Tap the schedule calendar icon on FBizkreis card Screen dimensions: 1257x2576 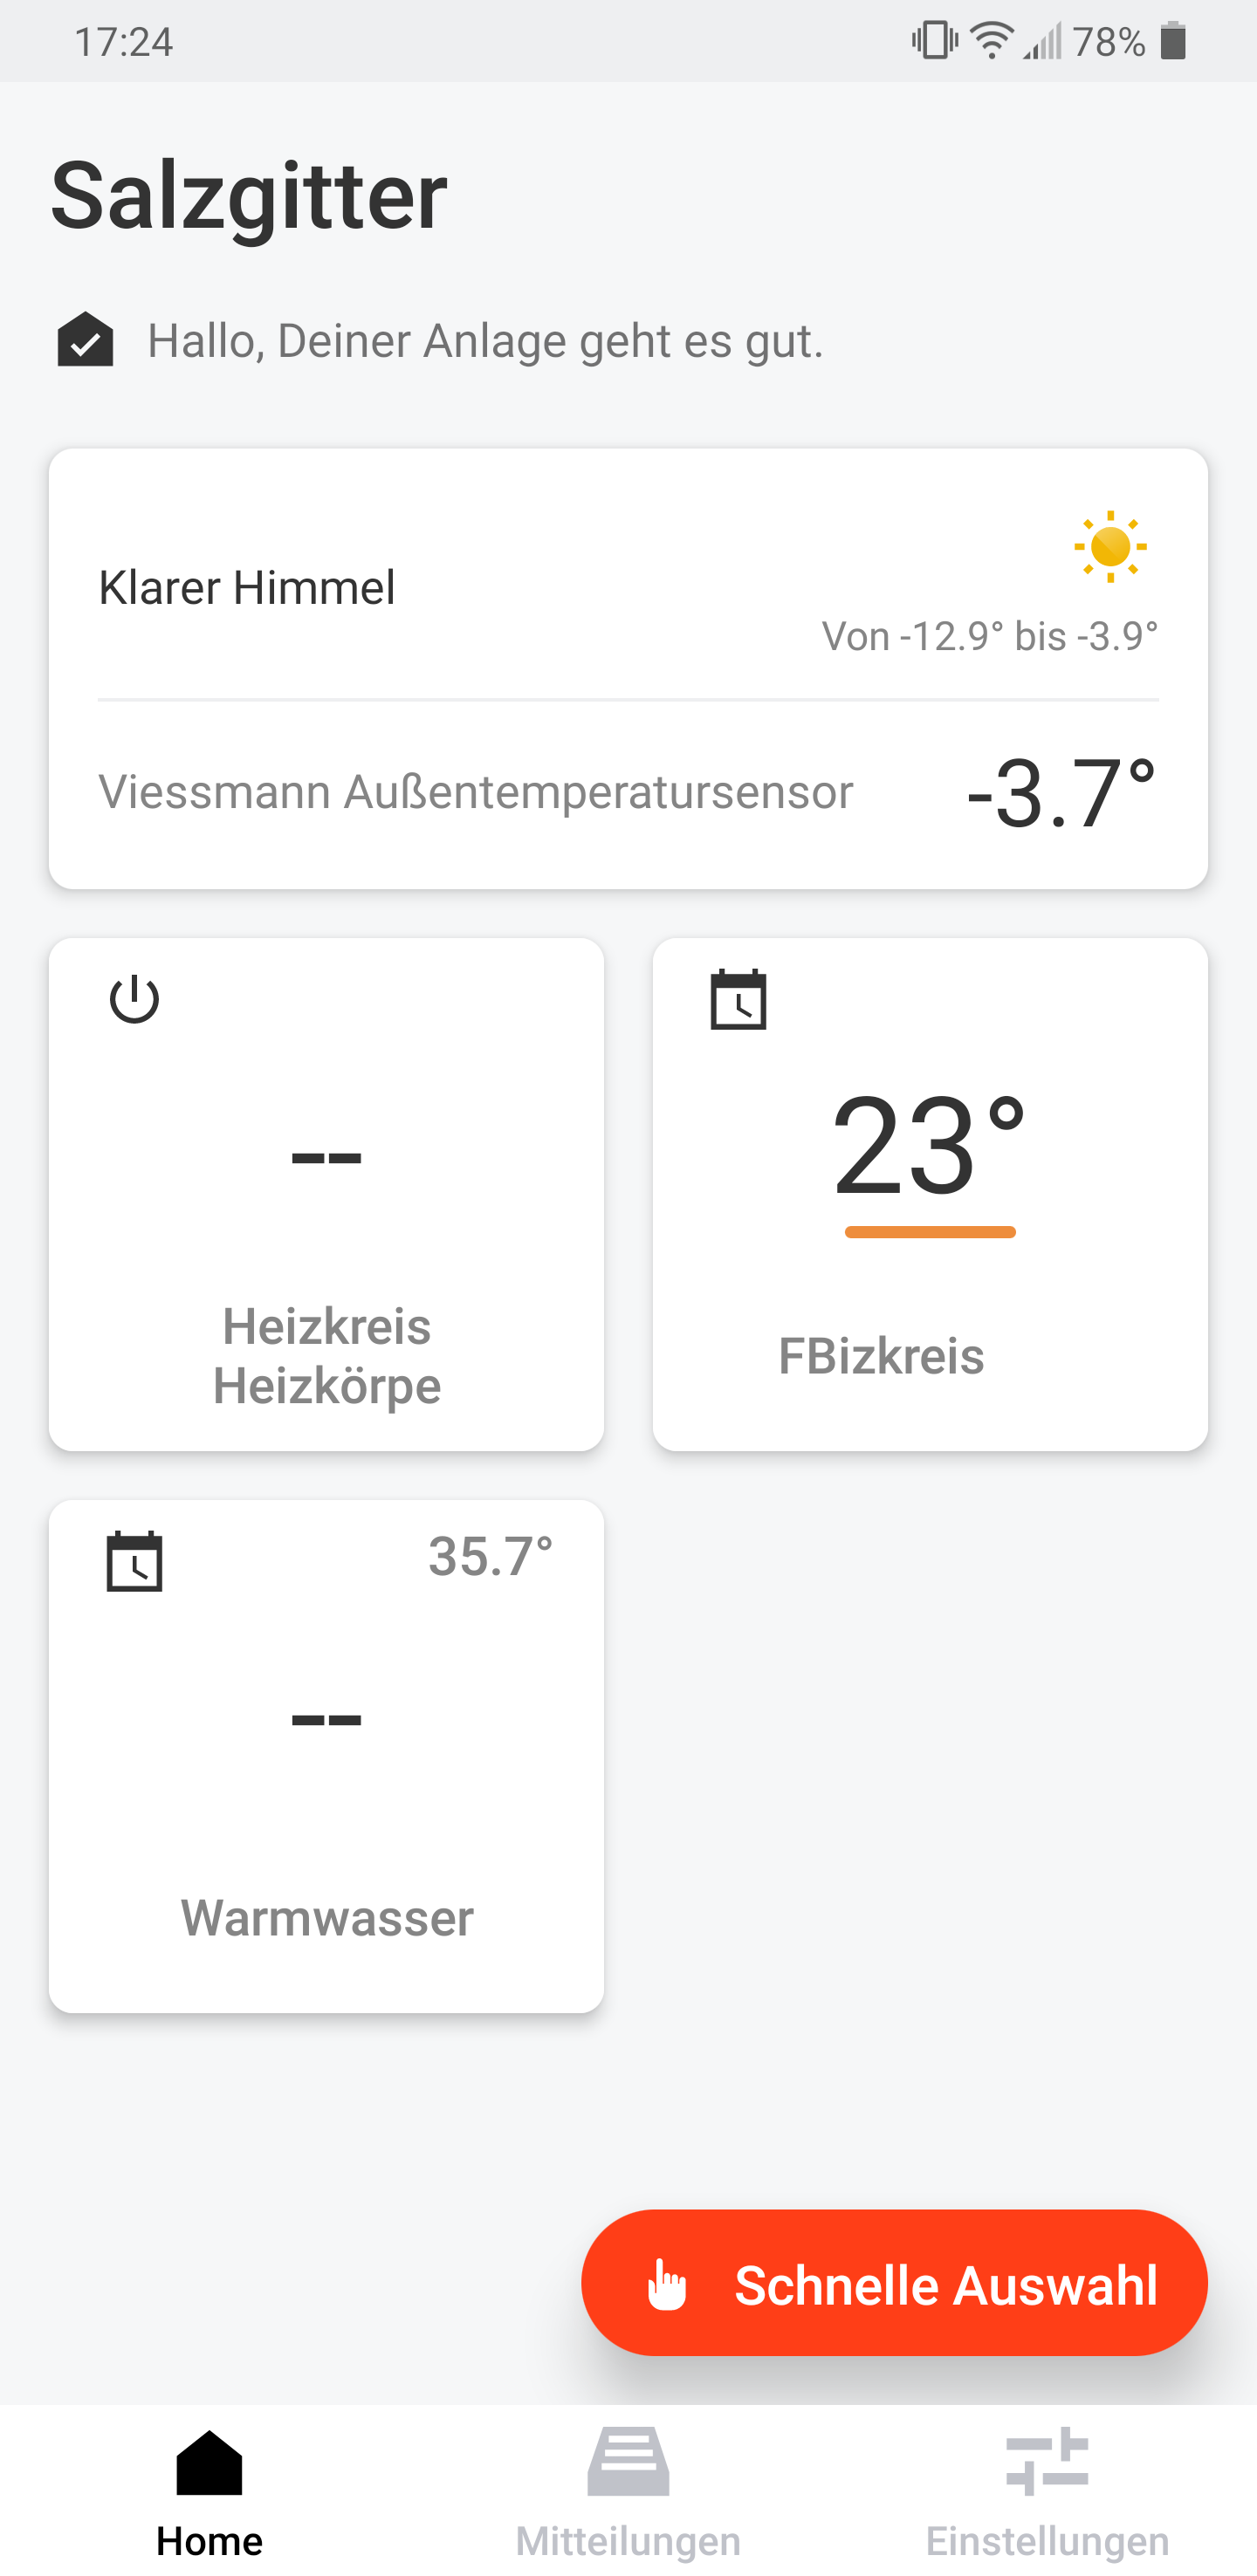738,999
